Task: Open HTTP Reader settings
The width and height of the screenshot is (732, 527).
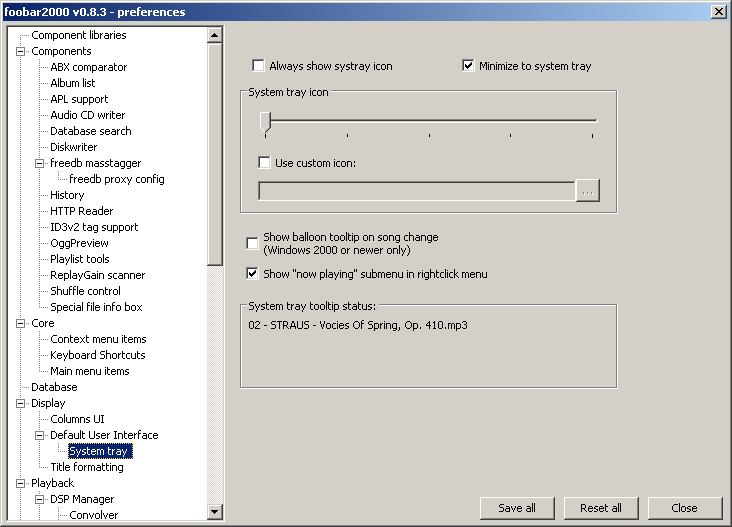Action: pos(82,211)
